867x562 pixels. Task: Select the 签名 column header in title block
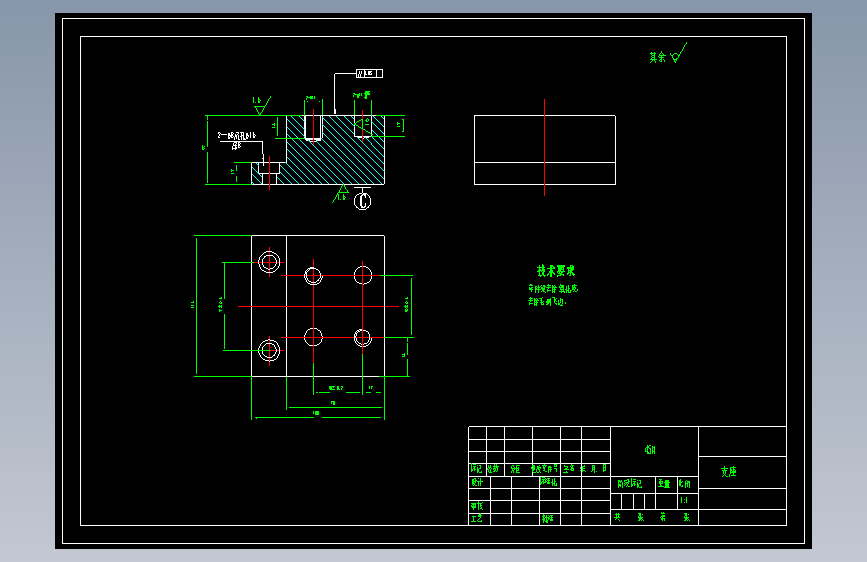[x=569, y=469]
